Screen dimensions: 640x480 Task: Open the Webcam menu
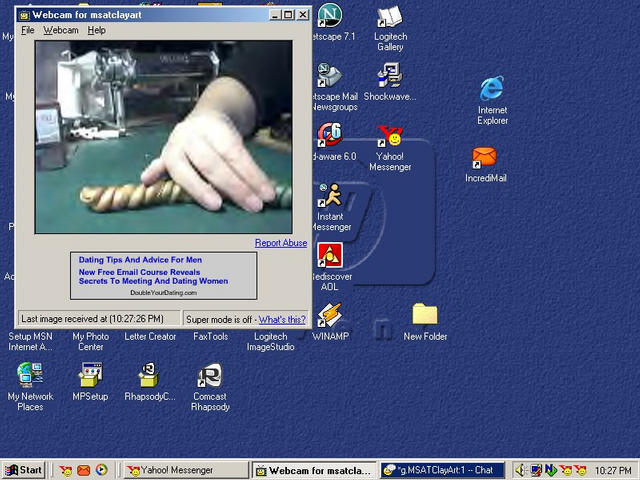(61, 30)
